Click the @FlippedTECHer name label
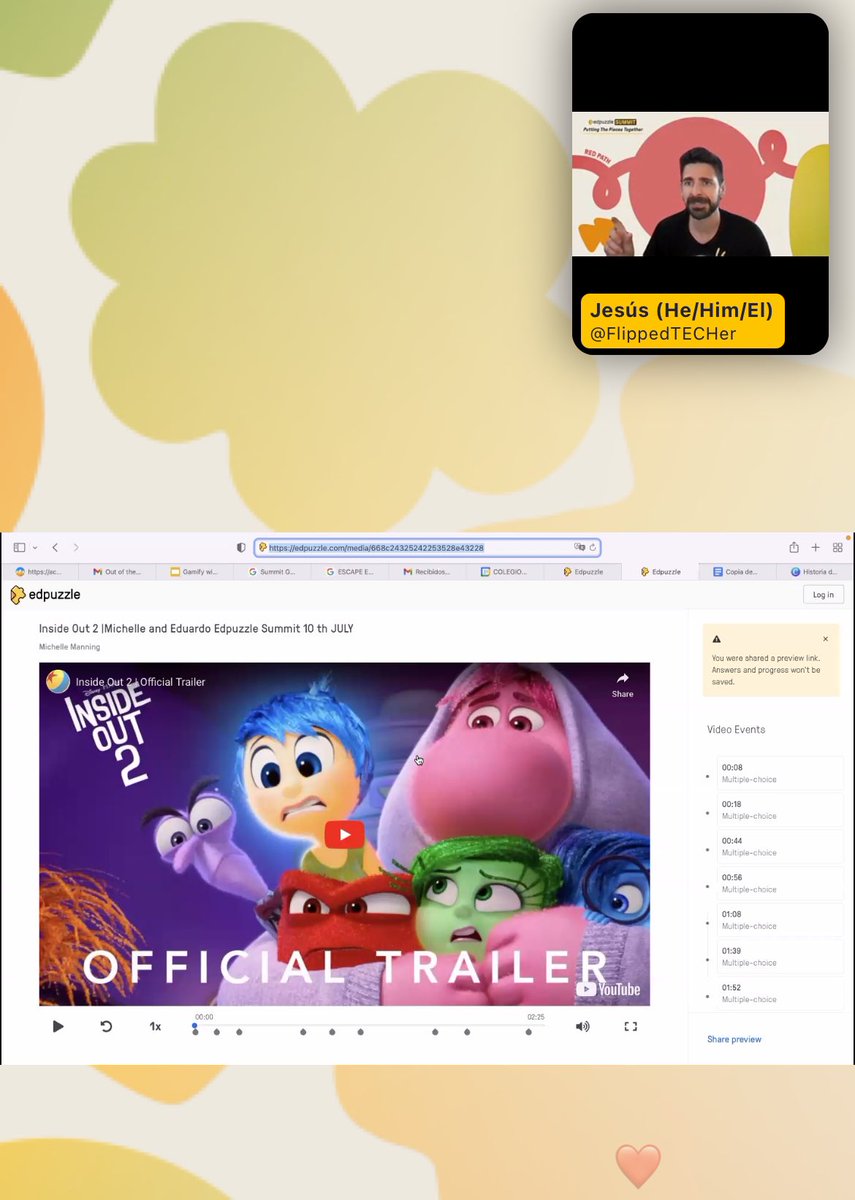This screenshot has width=855, height=1200. click(663, 334)
